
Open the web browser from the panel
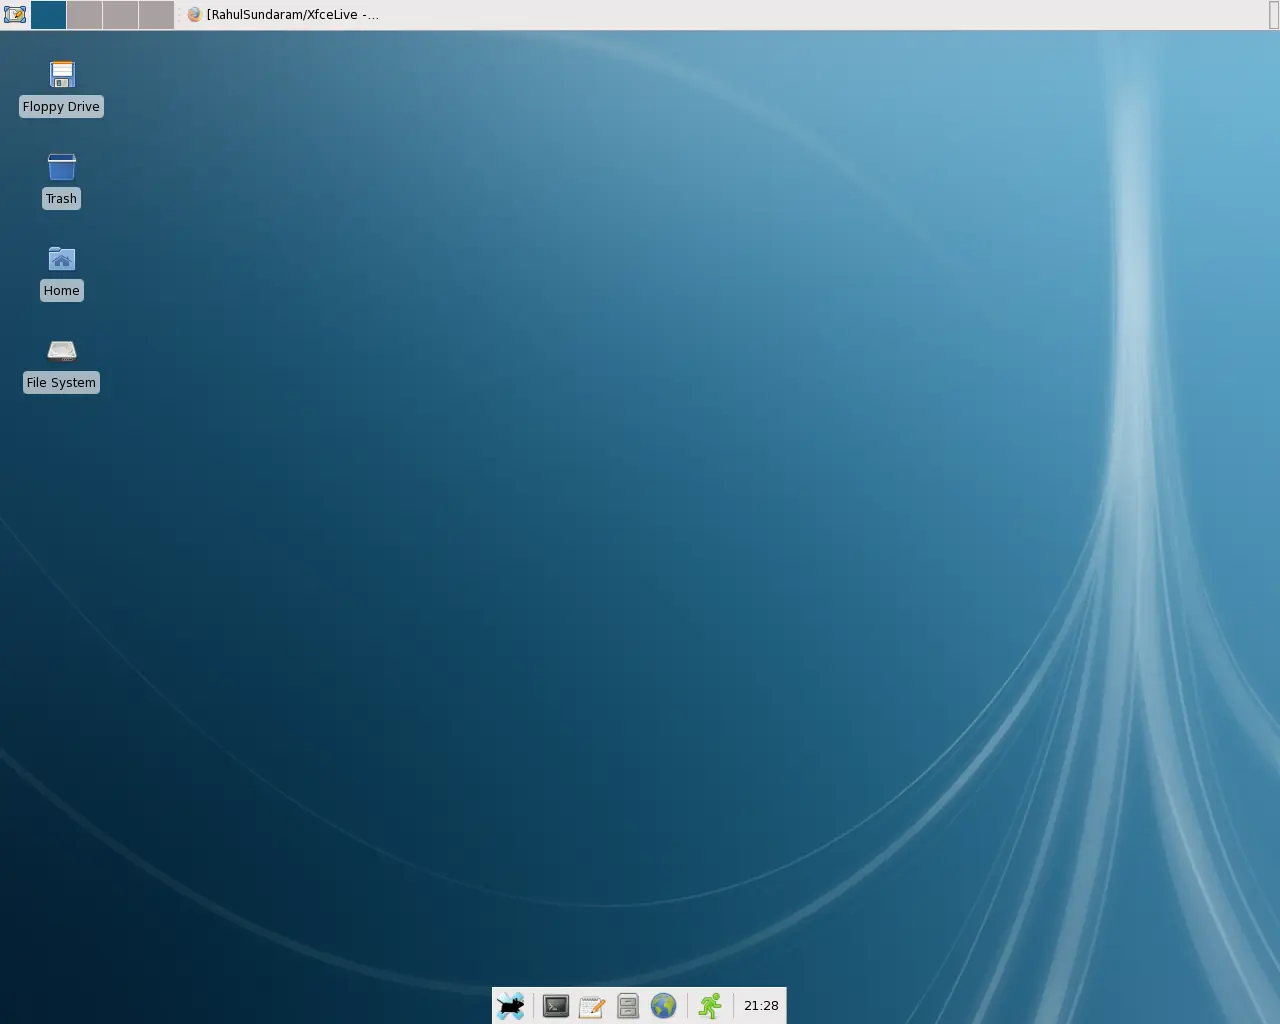[664, 1006]
